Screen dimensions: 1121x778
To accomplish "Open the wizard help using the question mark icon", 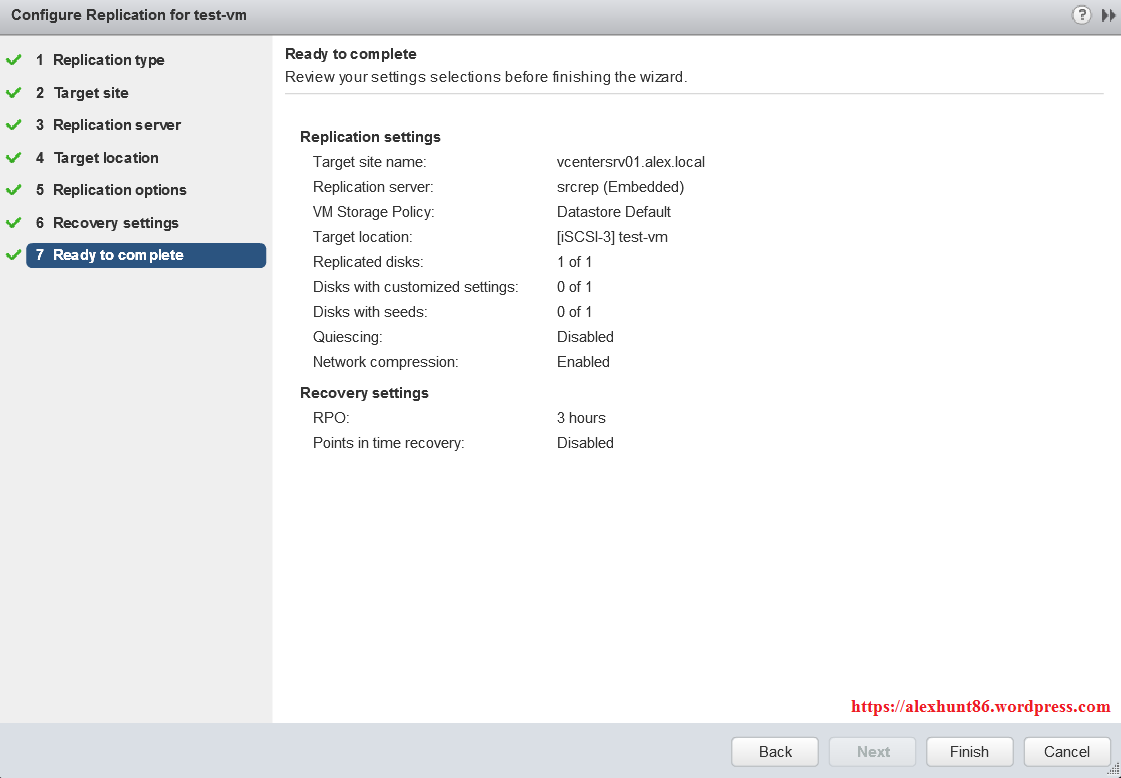I will [1081, 15].
